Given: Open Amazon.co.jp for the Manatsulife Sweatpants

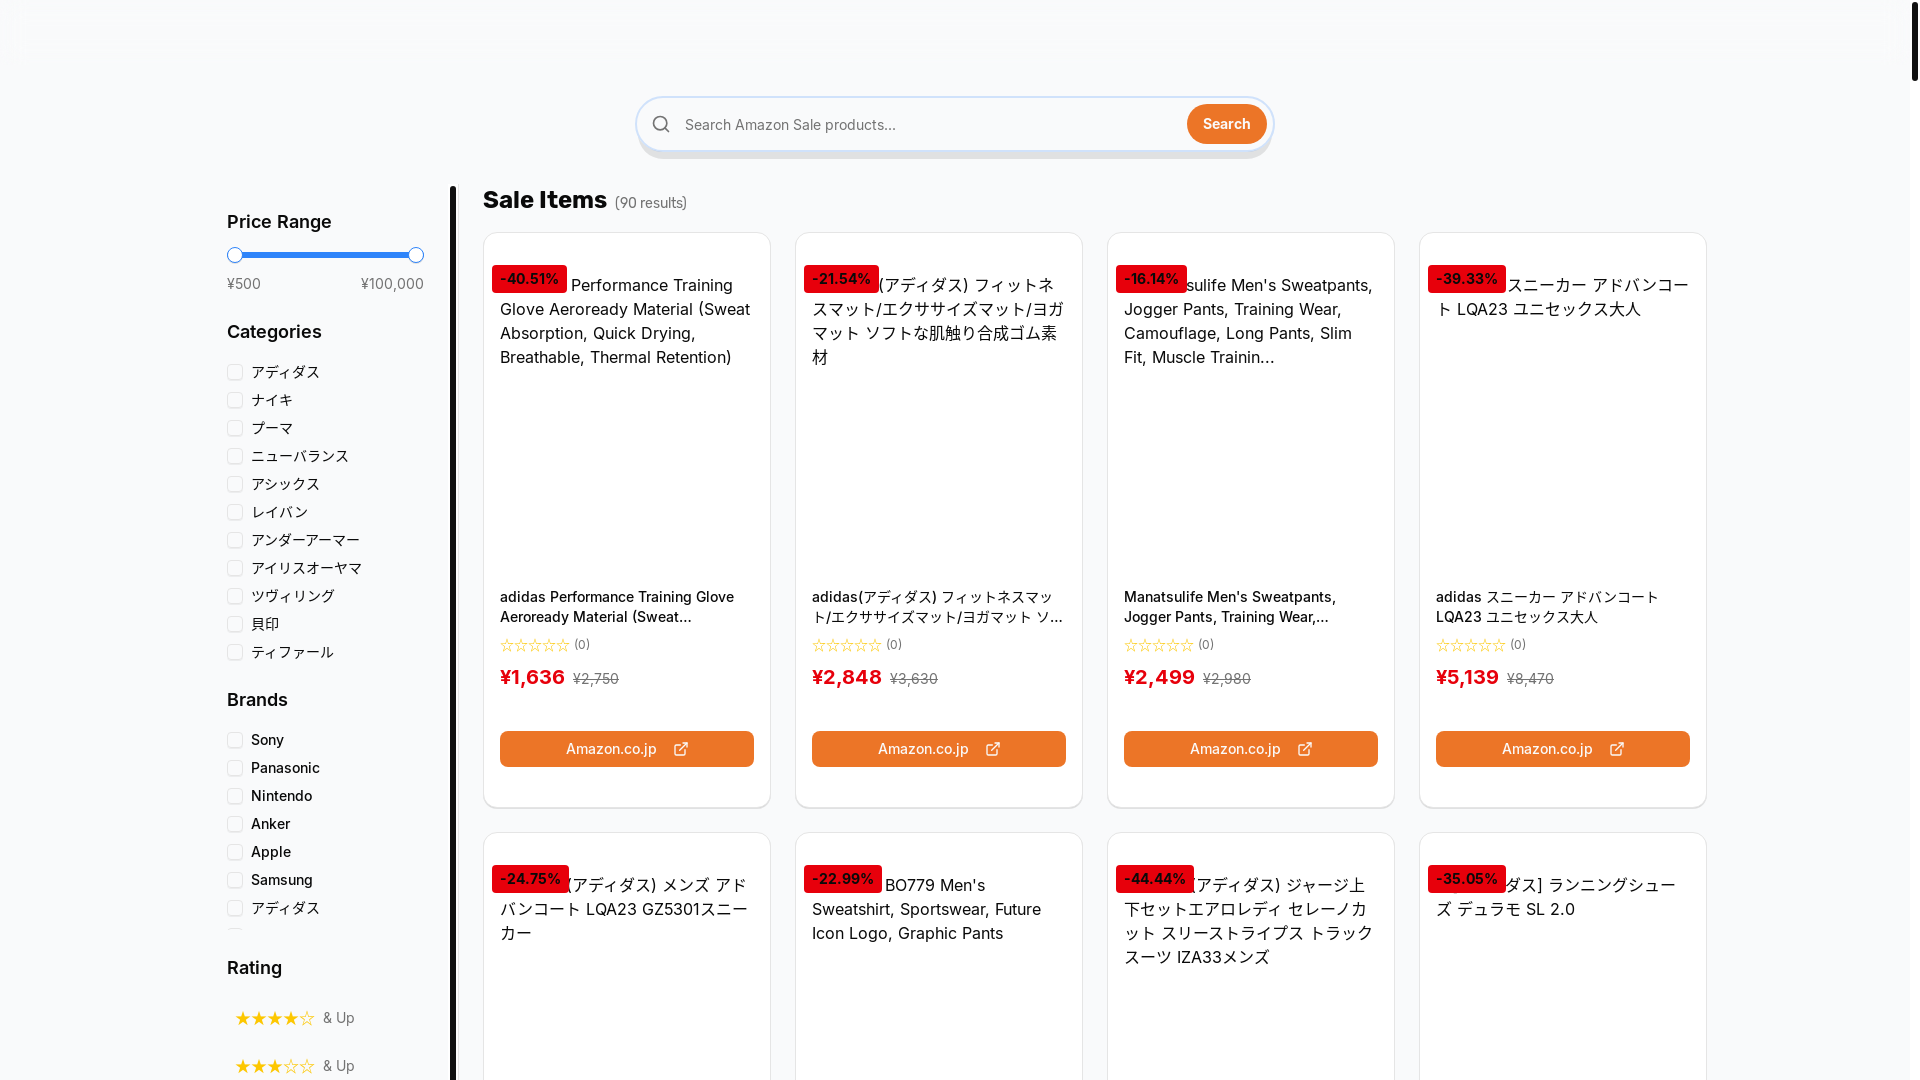Looking at the screenshot, I should [1251, 749].
